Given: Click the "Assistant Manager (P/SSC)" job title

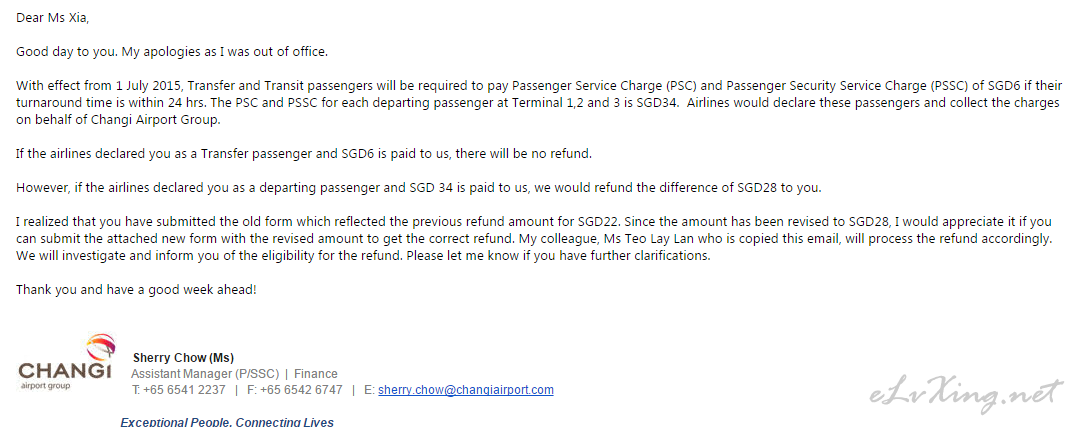Looking at the screenshot, I should click(205, 374).
